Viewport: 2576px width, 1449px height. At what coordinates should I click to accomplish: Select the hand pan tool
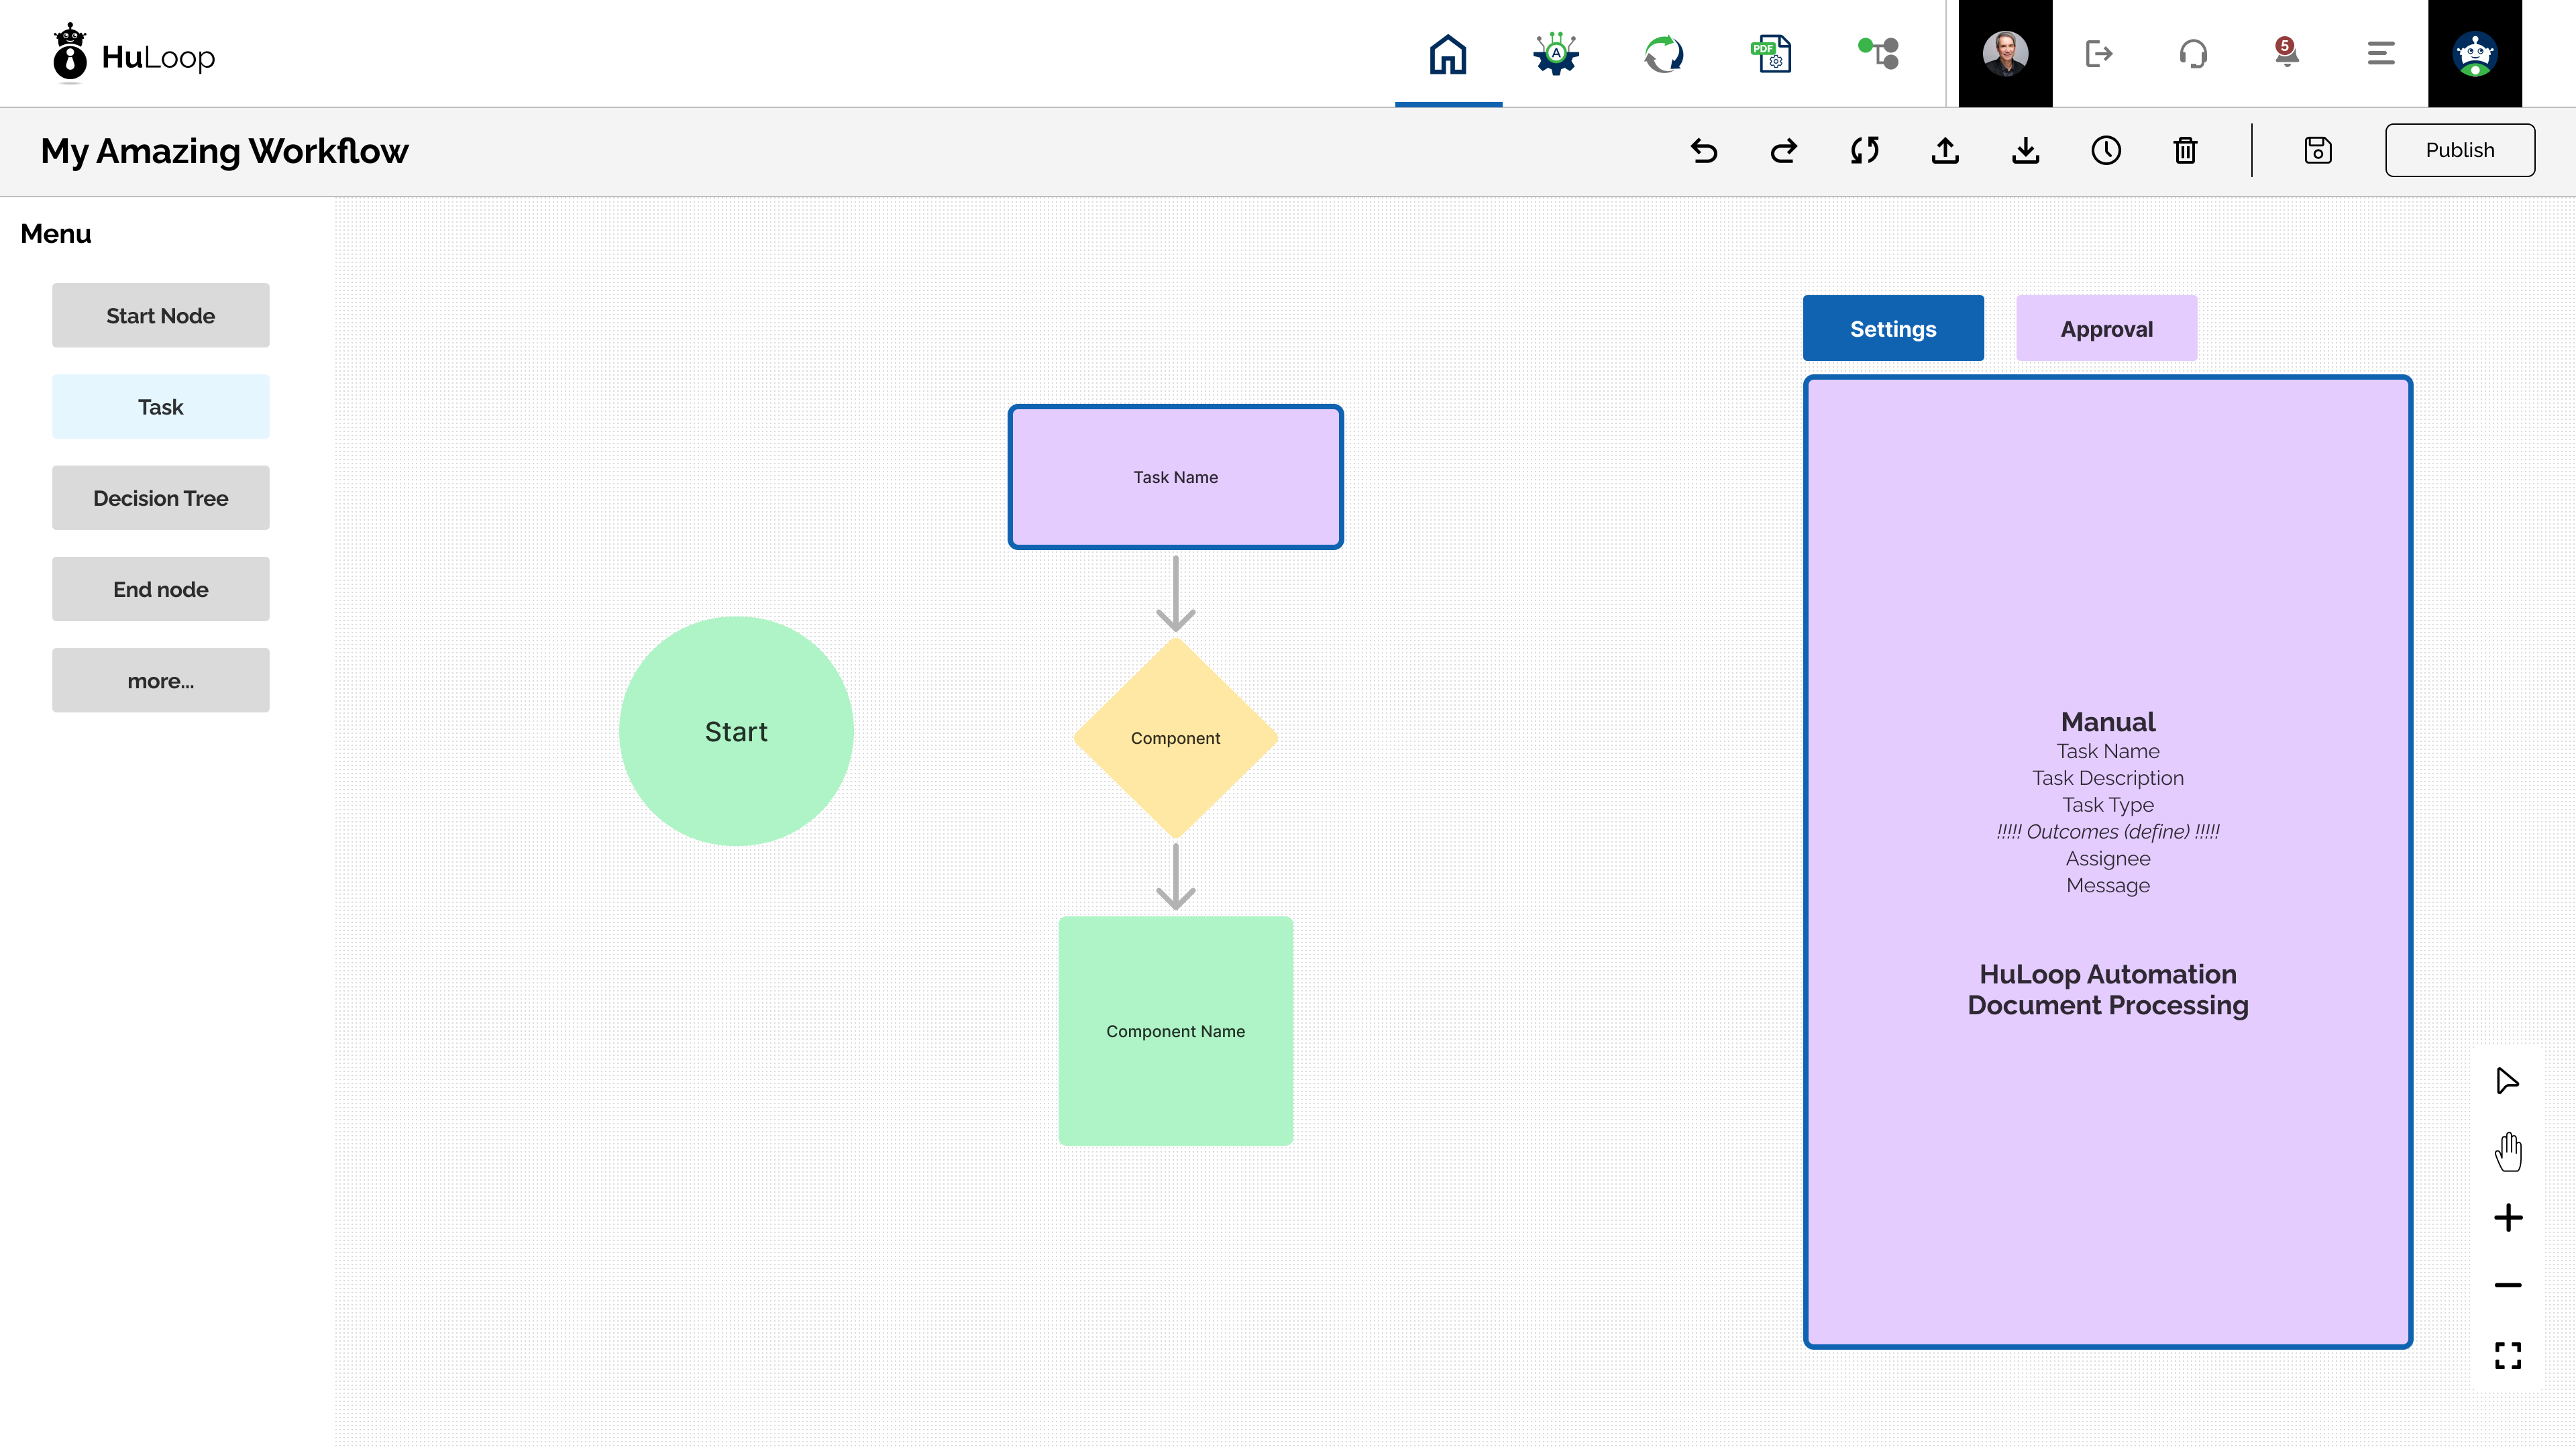2508,1151
